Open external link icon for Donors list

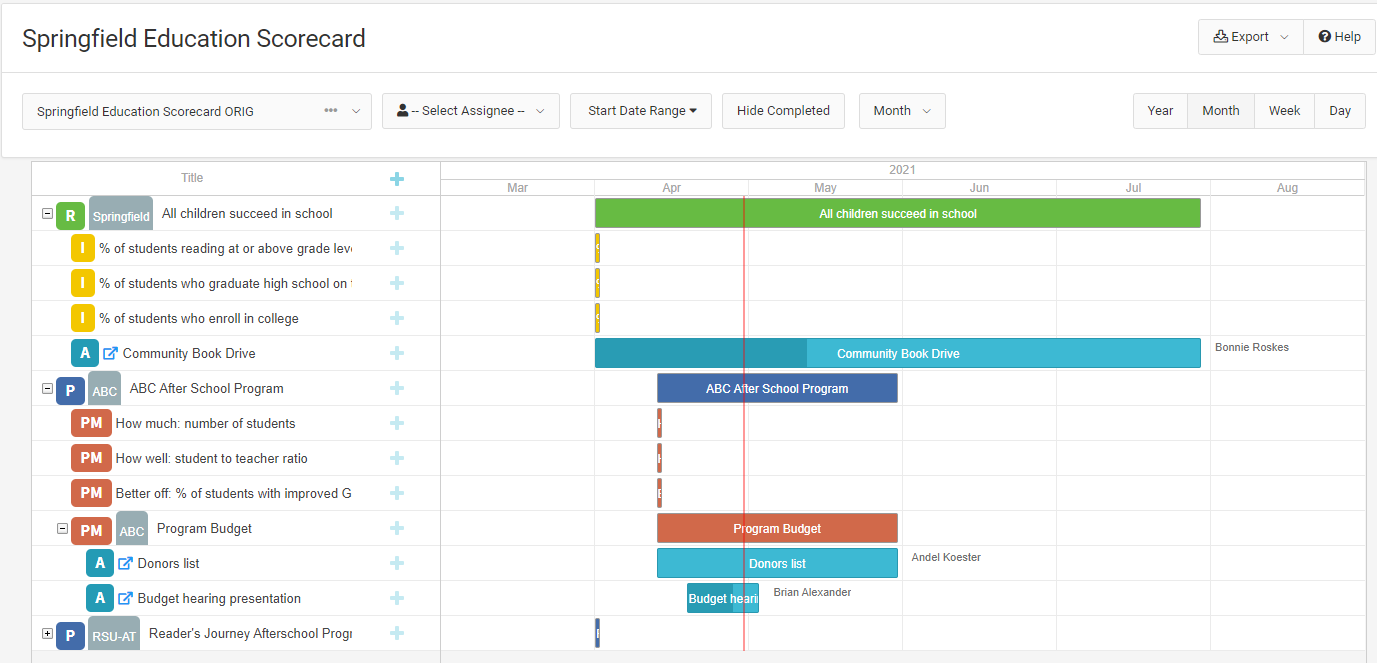tap(126, 563)
